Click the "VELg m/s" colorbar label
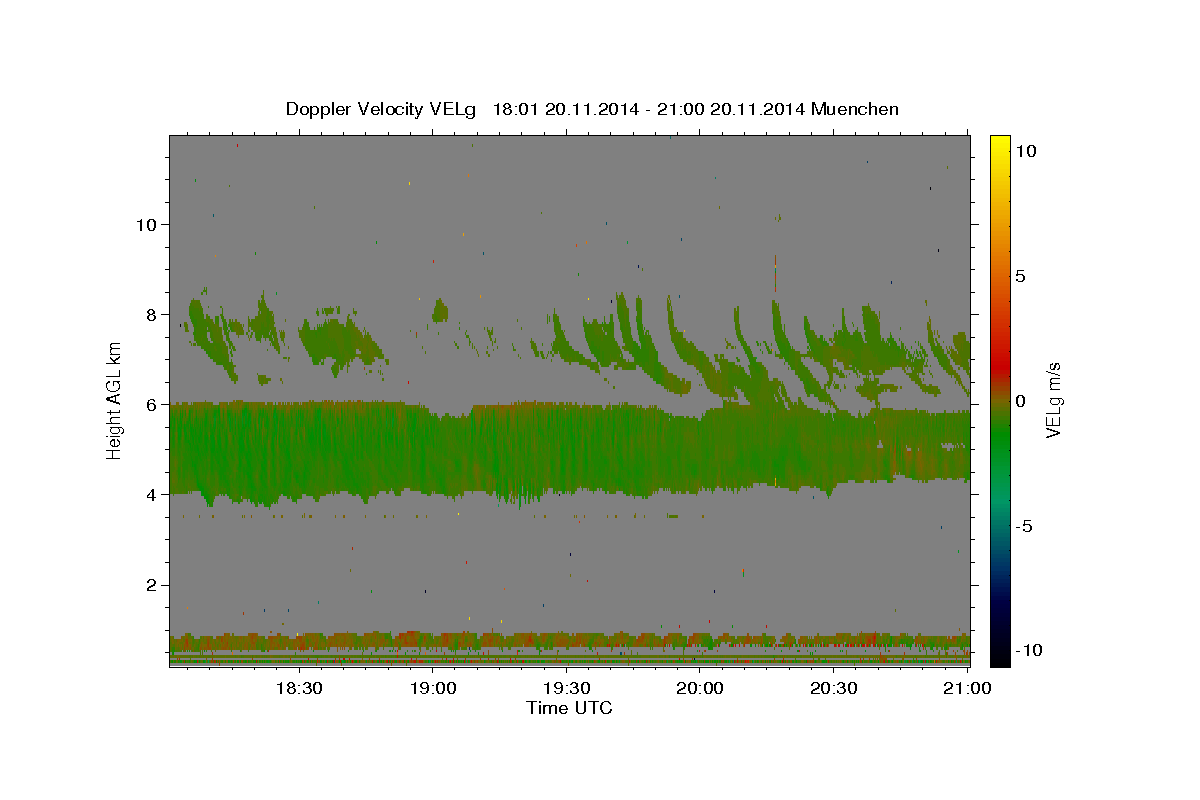This screenshot has width=1200, height=800. 1053,399
